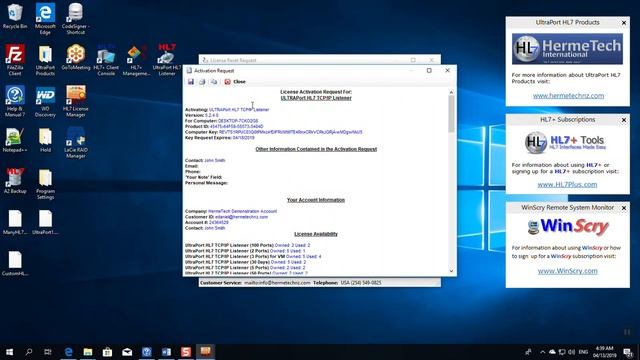Open File Explorer from taskbar
This screenshot has width=640, height=360.
click(88, 352)
